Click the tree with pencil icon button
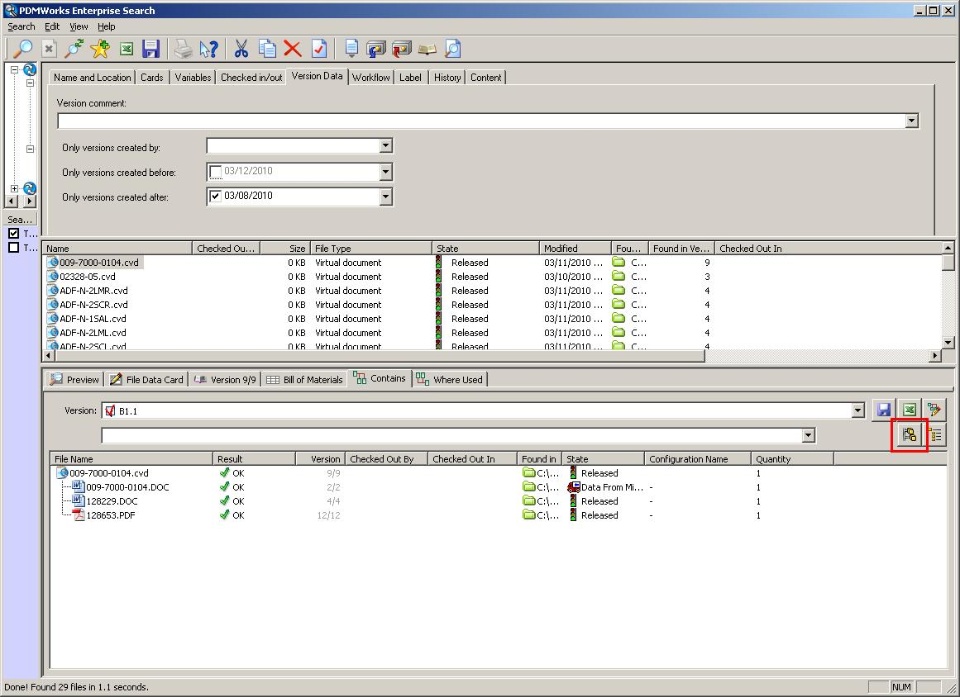The image size is (960, 697). tap(935, 410)
